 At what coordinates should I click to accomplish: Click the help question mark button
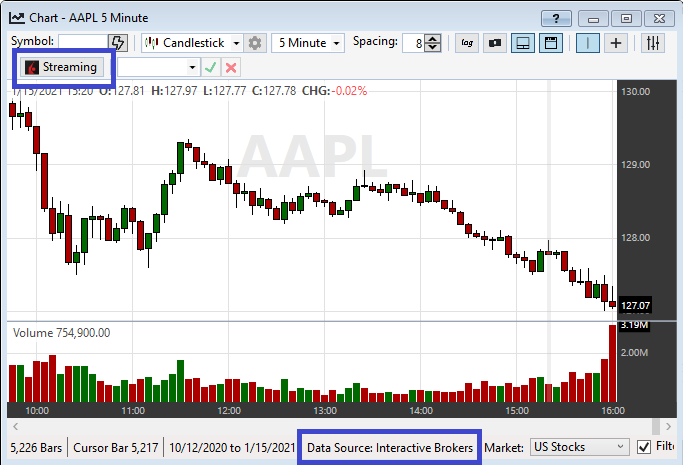click(556, 19)
